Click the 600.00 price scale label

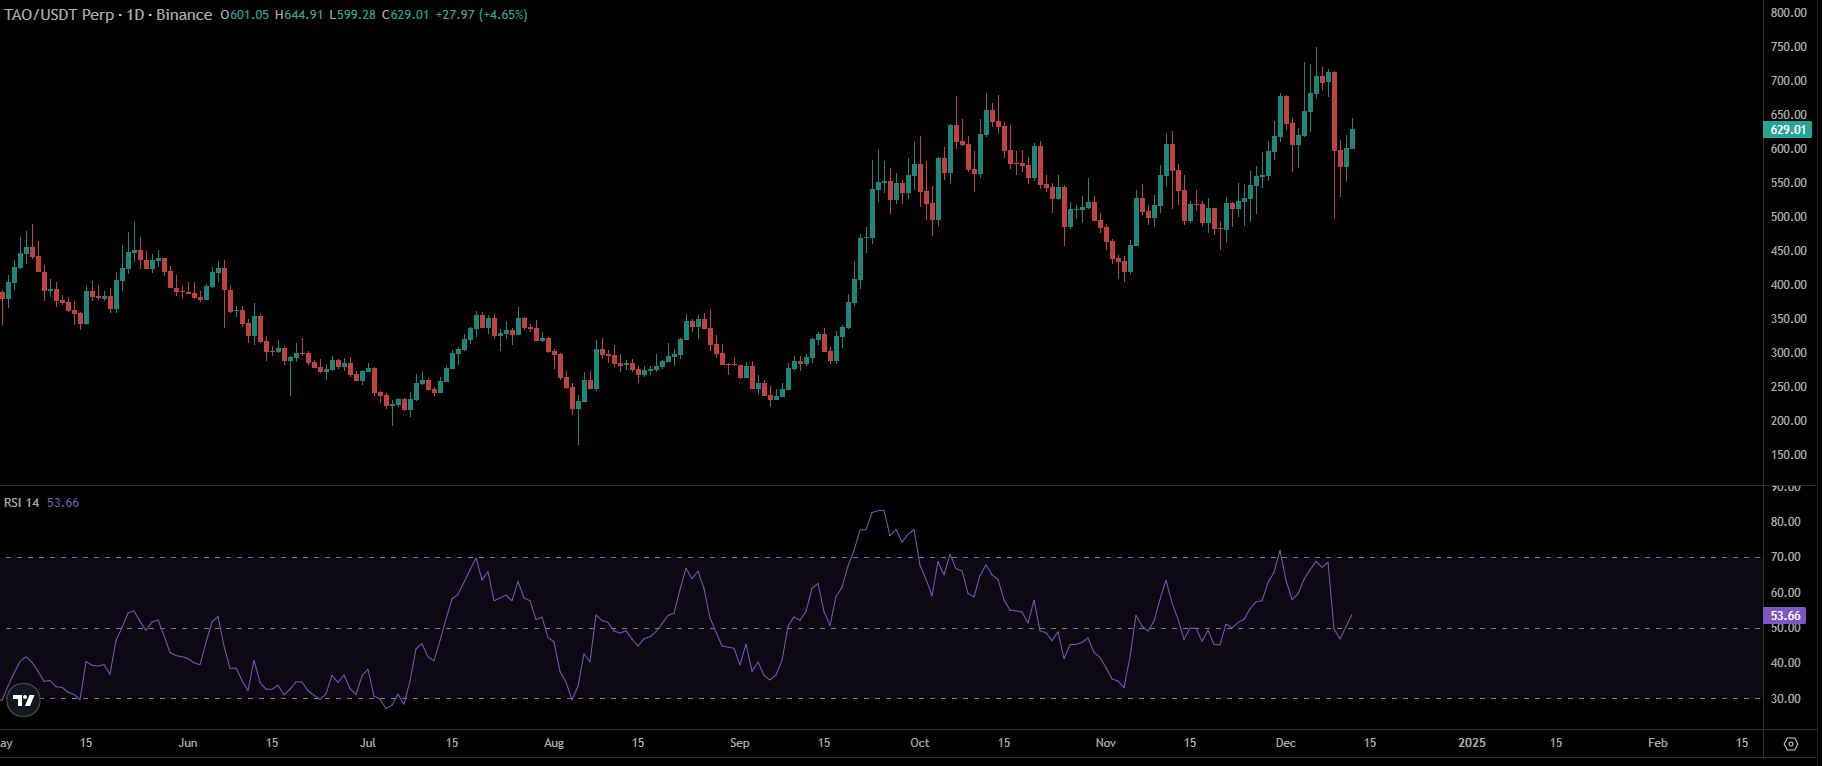[x=1788, y=149]
